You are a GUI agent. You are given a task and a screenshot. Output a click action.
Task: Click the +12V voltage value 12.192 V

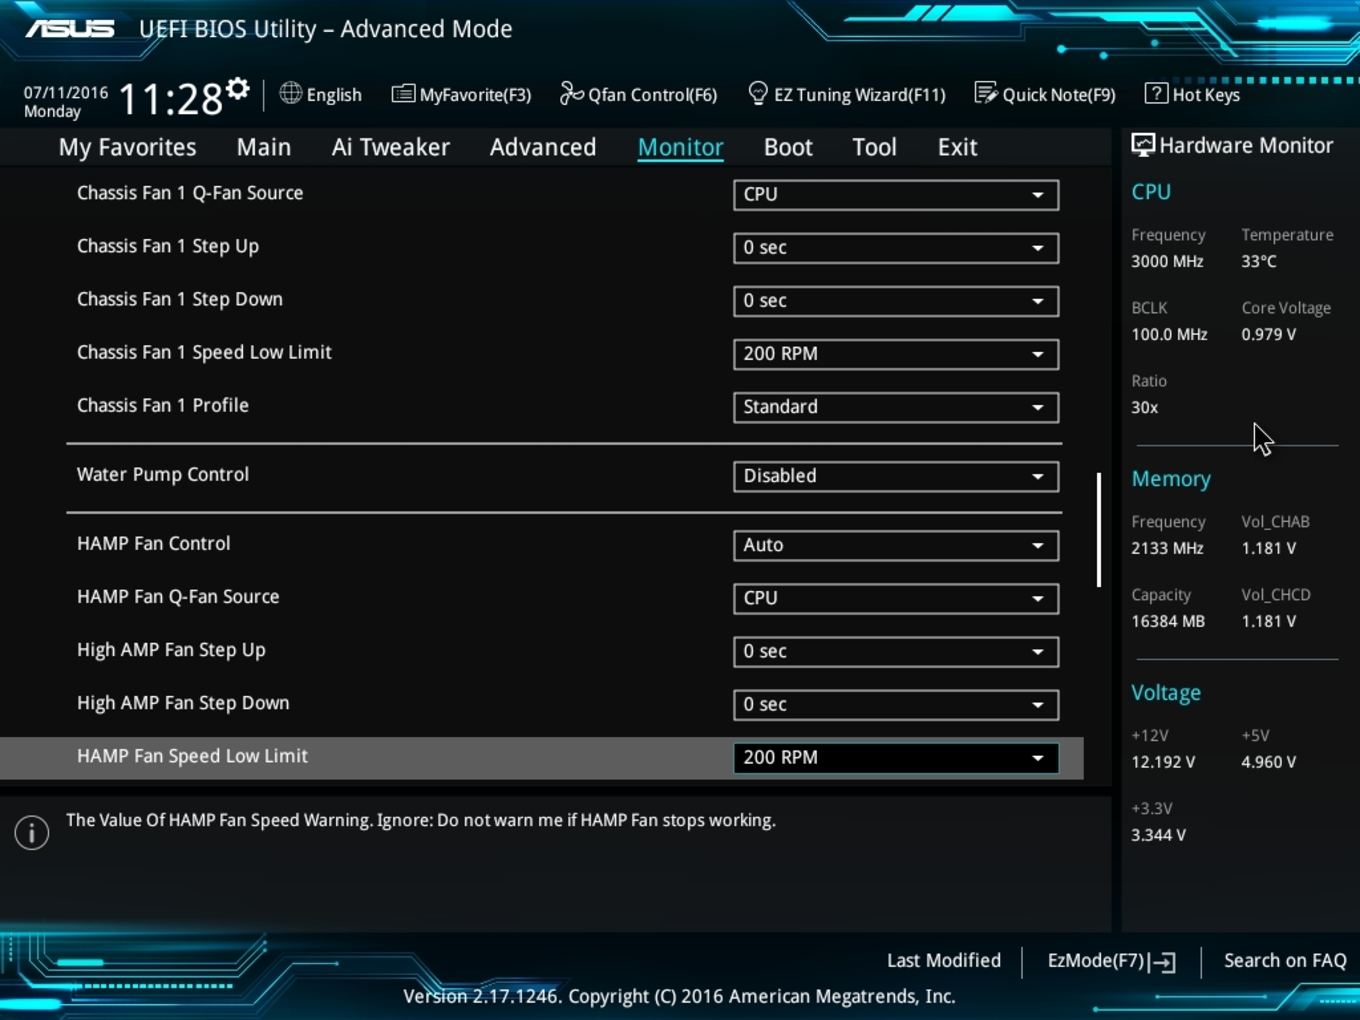(x=1163, y=762)
